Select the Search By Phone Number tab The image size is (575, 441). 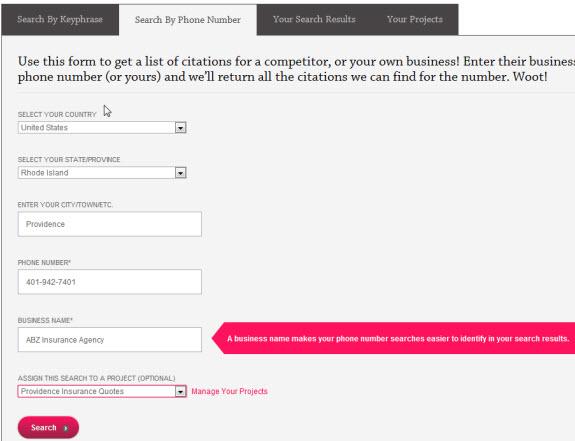188,20
